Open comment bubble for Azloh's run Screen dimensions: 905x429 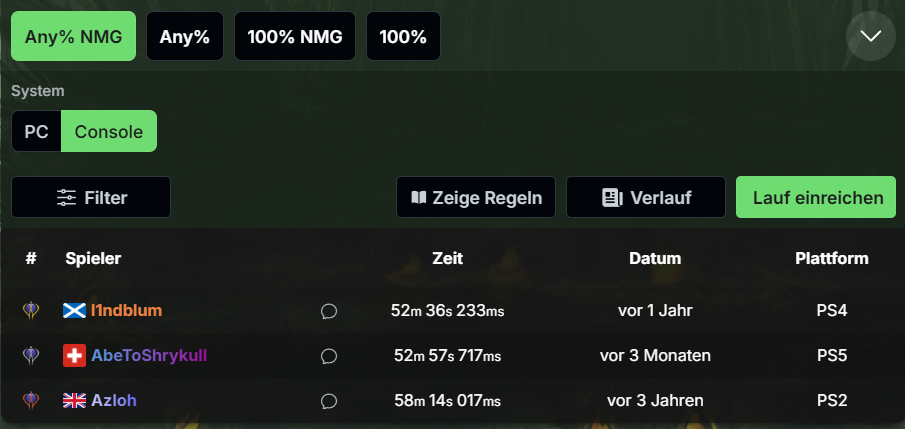point(329,400)
